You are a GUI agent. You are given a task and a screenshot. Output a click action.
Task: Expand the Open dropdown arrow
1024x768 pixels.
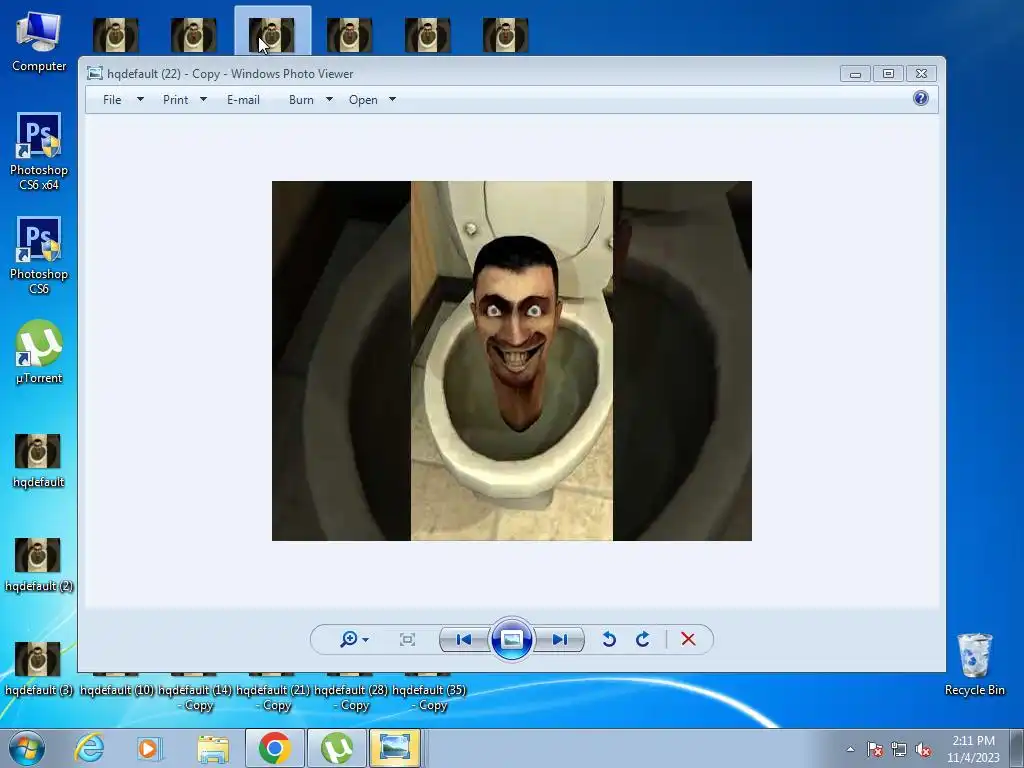[x=392, y=100]
